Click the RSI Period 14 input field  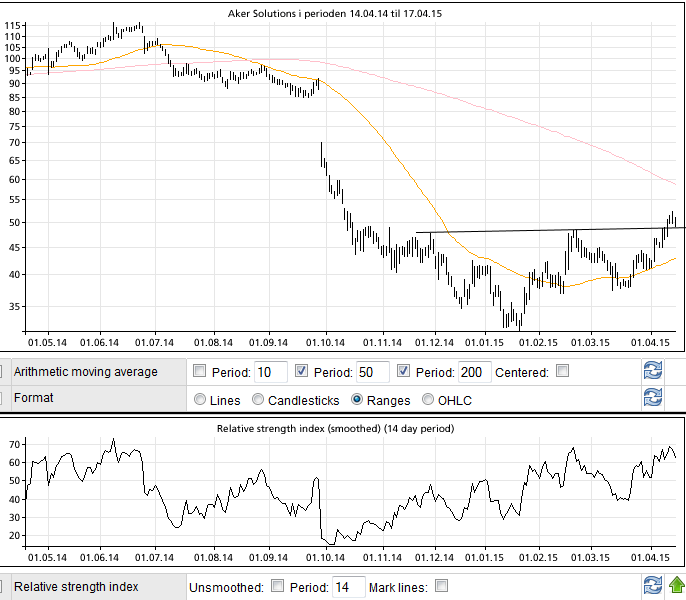click(348, 587)
